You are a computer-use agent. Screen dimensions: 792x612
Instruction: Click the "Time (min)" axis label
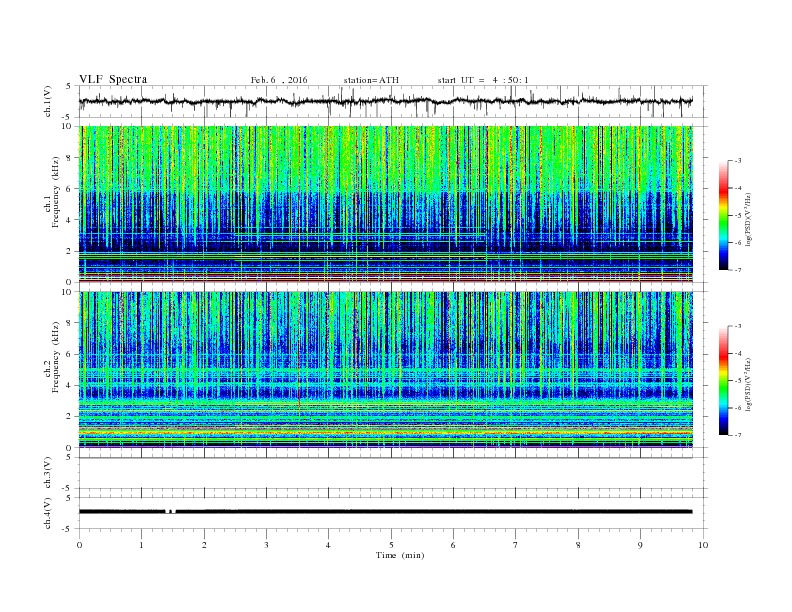(400, 555)
